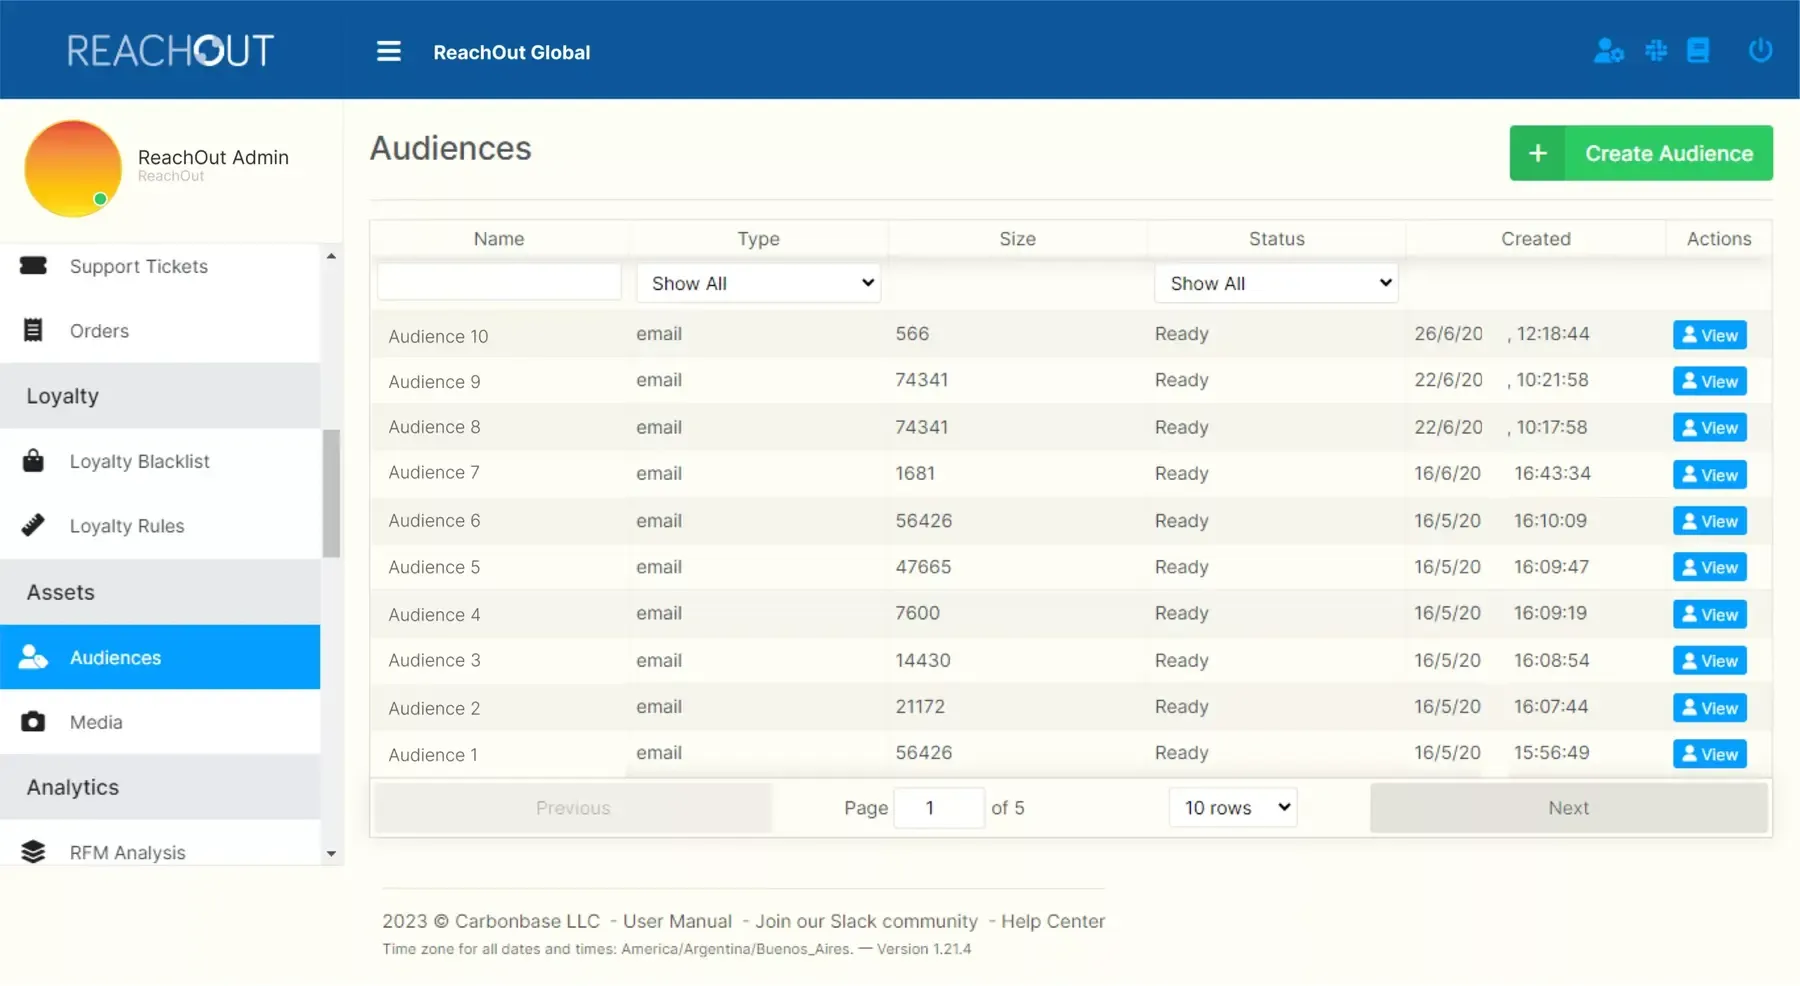View Audience 3

(x=1709, y=660)
